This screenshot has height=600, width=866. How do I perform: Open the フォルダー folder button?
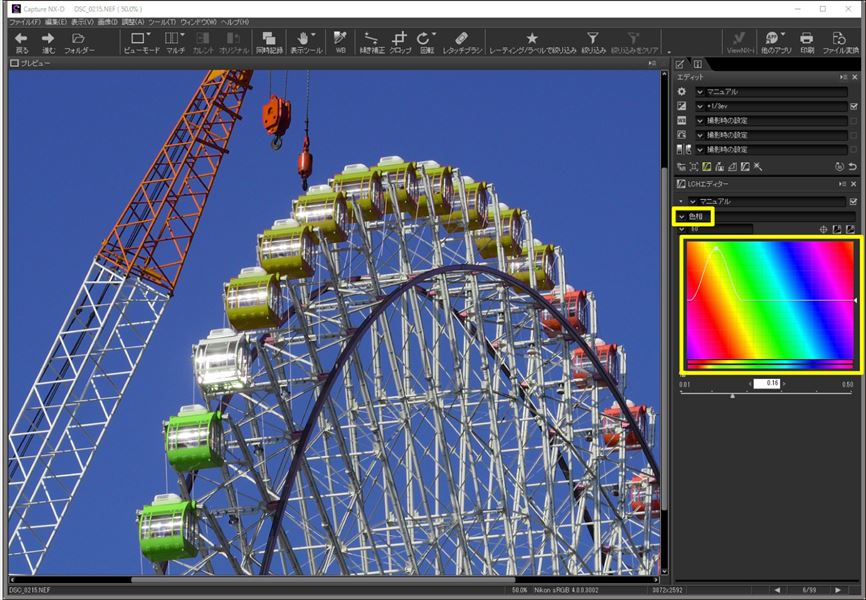tap(79, 42)
